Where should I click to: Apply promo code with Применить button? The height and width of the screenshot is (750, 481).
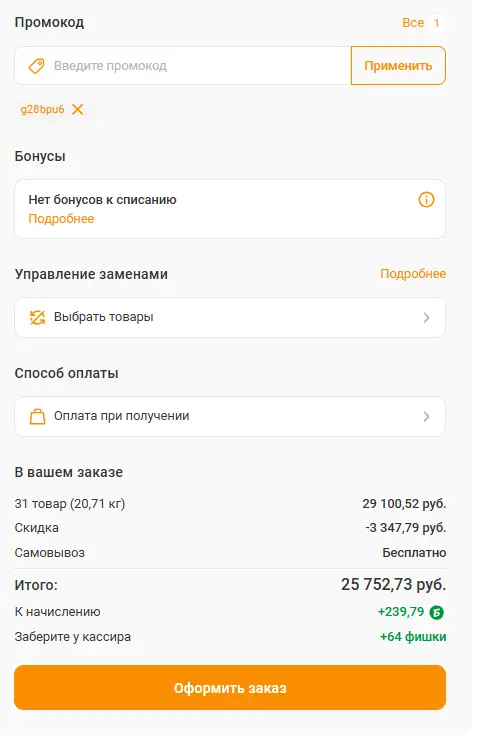(x=398, y=66)
